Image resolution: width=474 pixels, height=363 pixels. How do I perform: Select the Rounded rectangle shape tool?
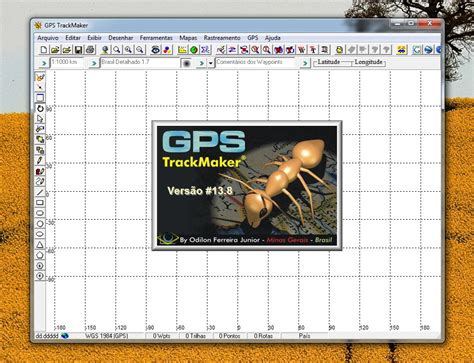40,213
